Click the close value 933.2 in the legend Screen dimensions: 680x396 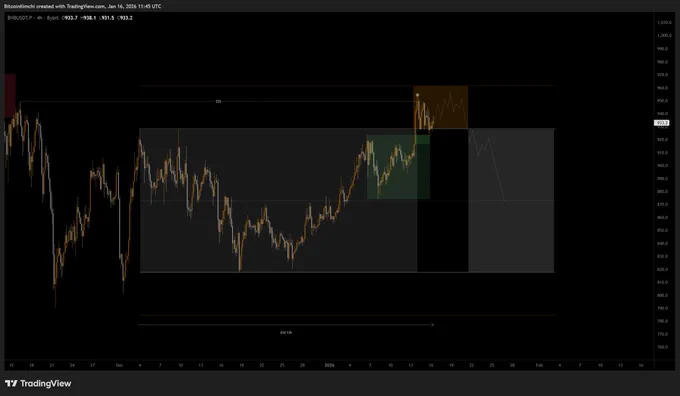pos(125,18)
